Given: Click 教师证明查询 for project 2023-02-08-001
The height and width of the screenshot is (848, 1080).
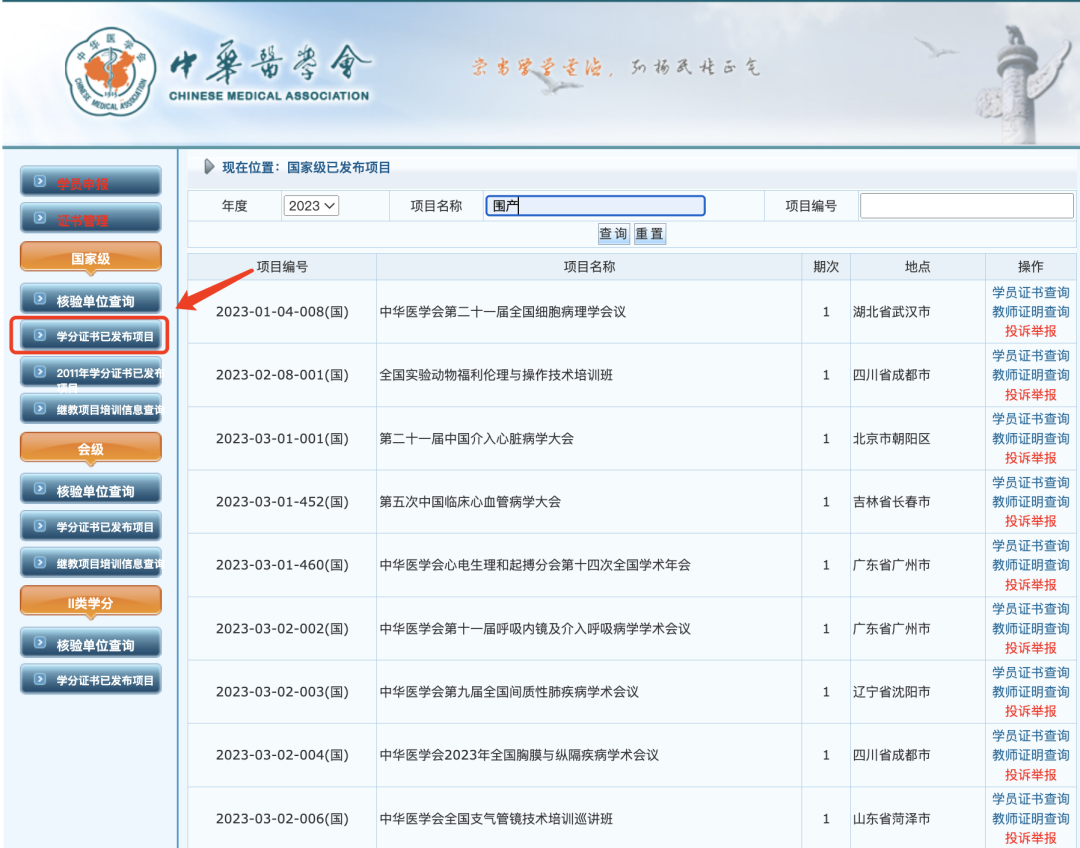Looking at the screenshot, I should tap(1030, 375).
